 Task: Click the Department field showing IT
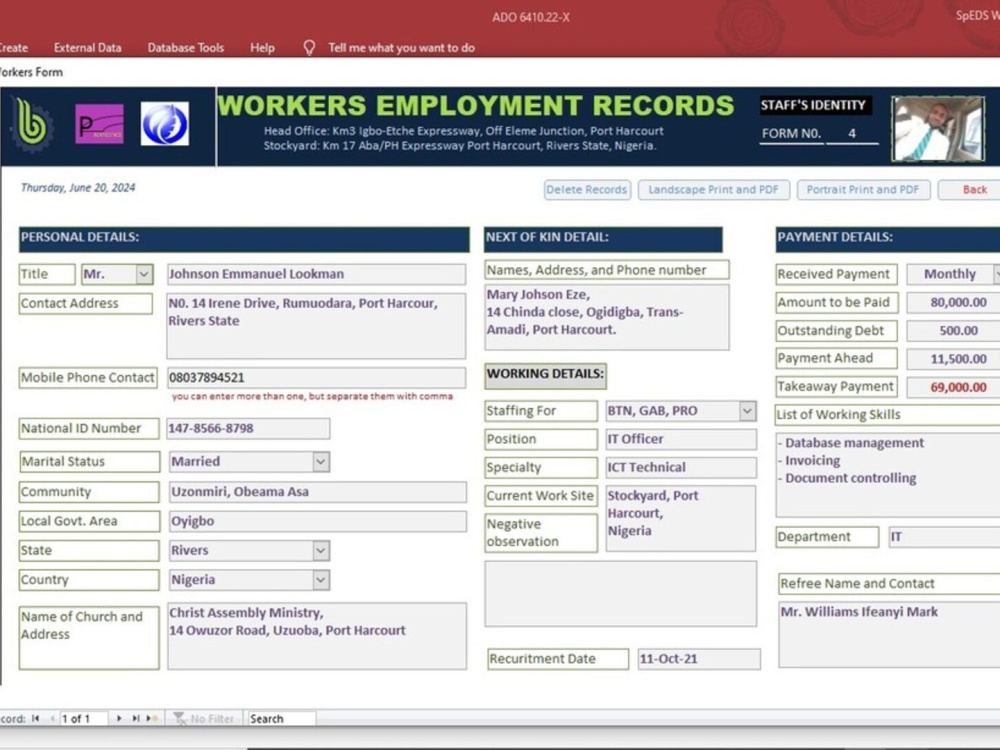(944, 537)
